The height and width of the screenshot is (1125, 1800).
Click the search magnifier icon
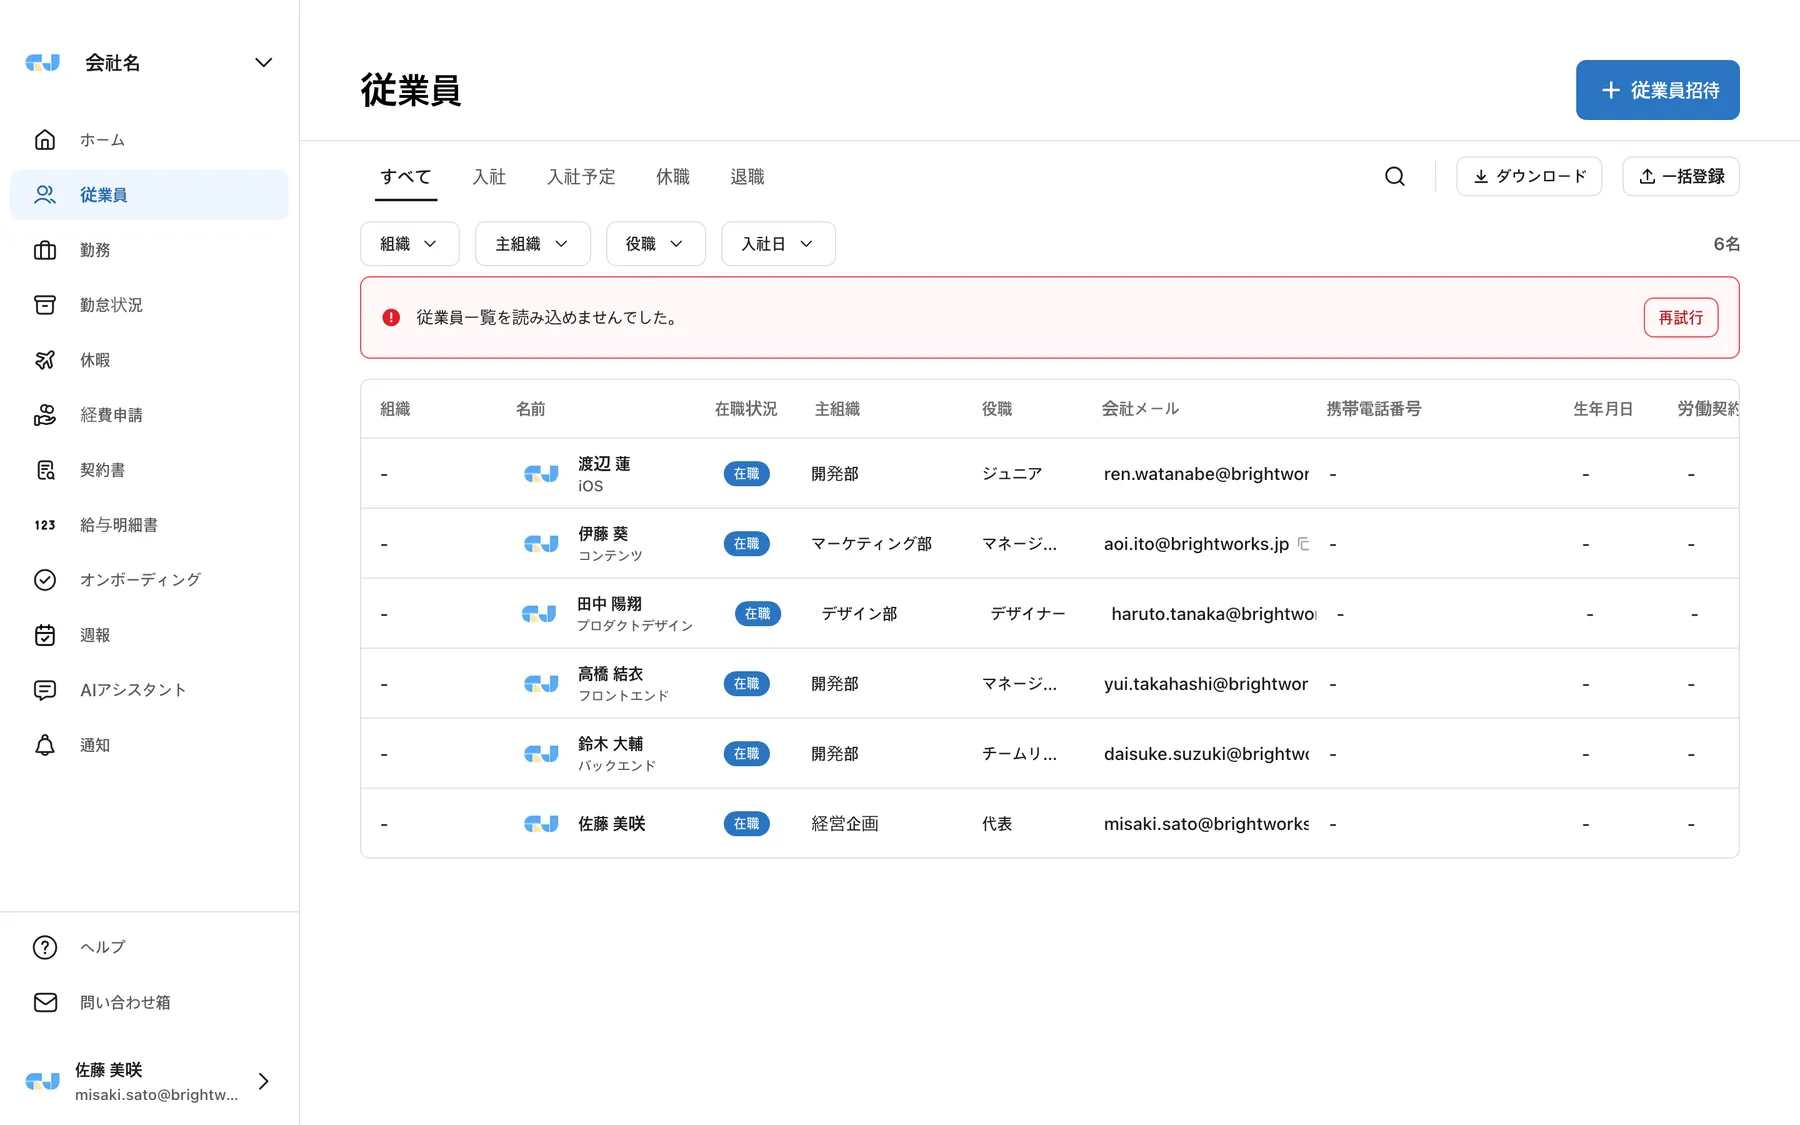1395,177
